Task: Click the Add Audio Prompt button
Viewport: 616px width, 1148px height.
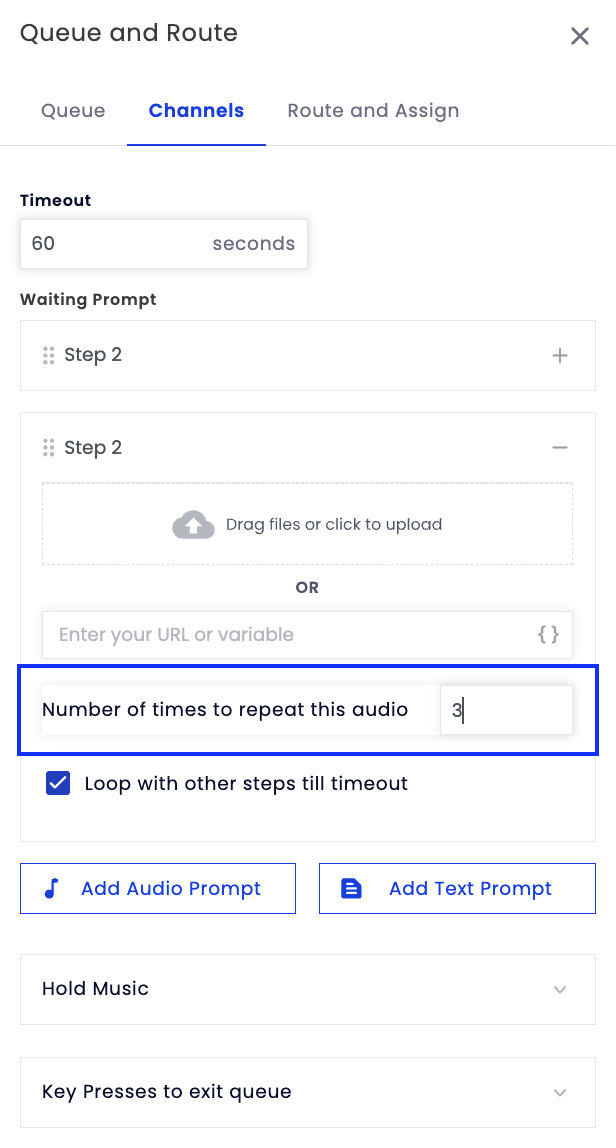Action: click(157, 888)
